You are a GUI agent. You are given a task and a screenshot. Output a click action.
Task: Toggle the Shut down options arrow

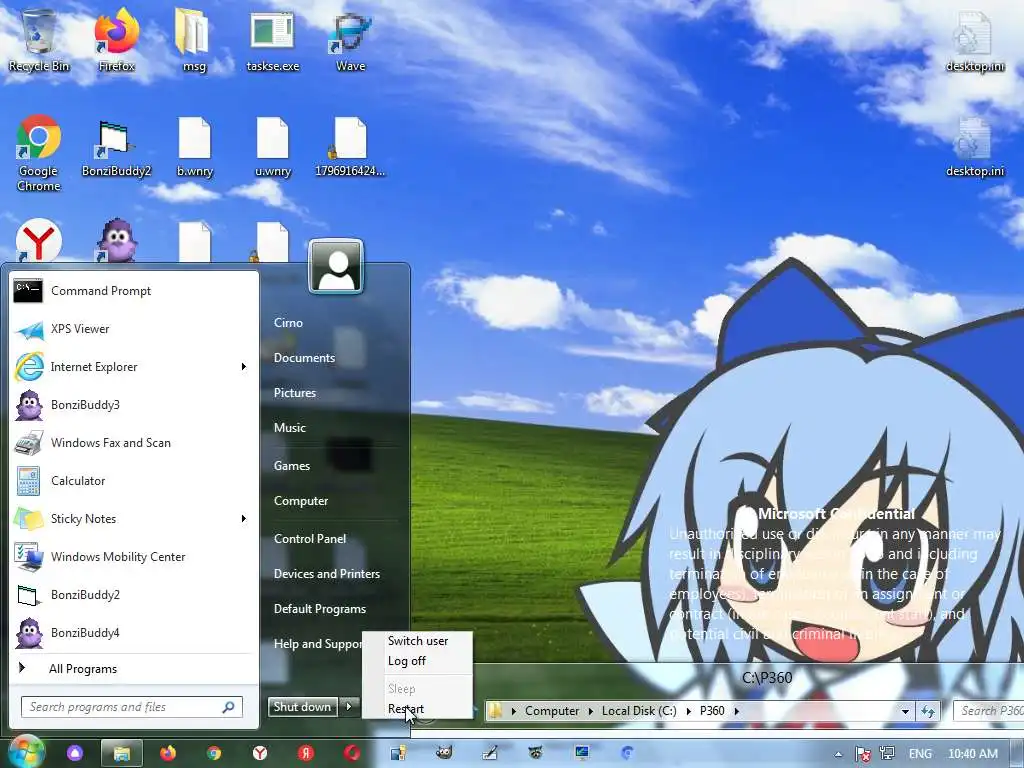point(349,707)
